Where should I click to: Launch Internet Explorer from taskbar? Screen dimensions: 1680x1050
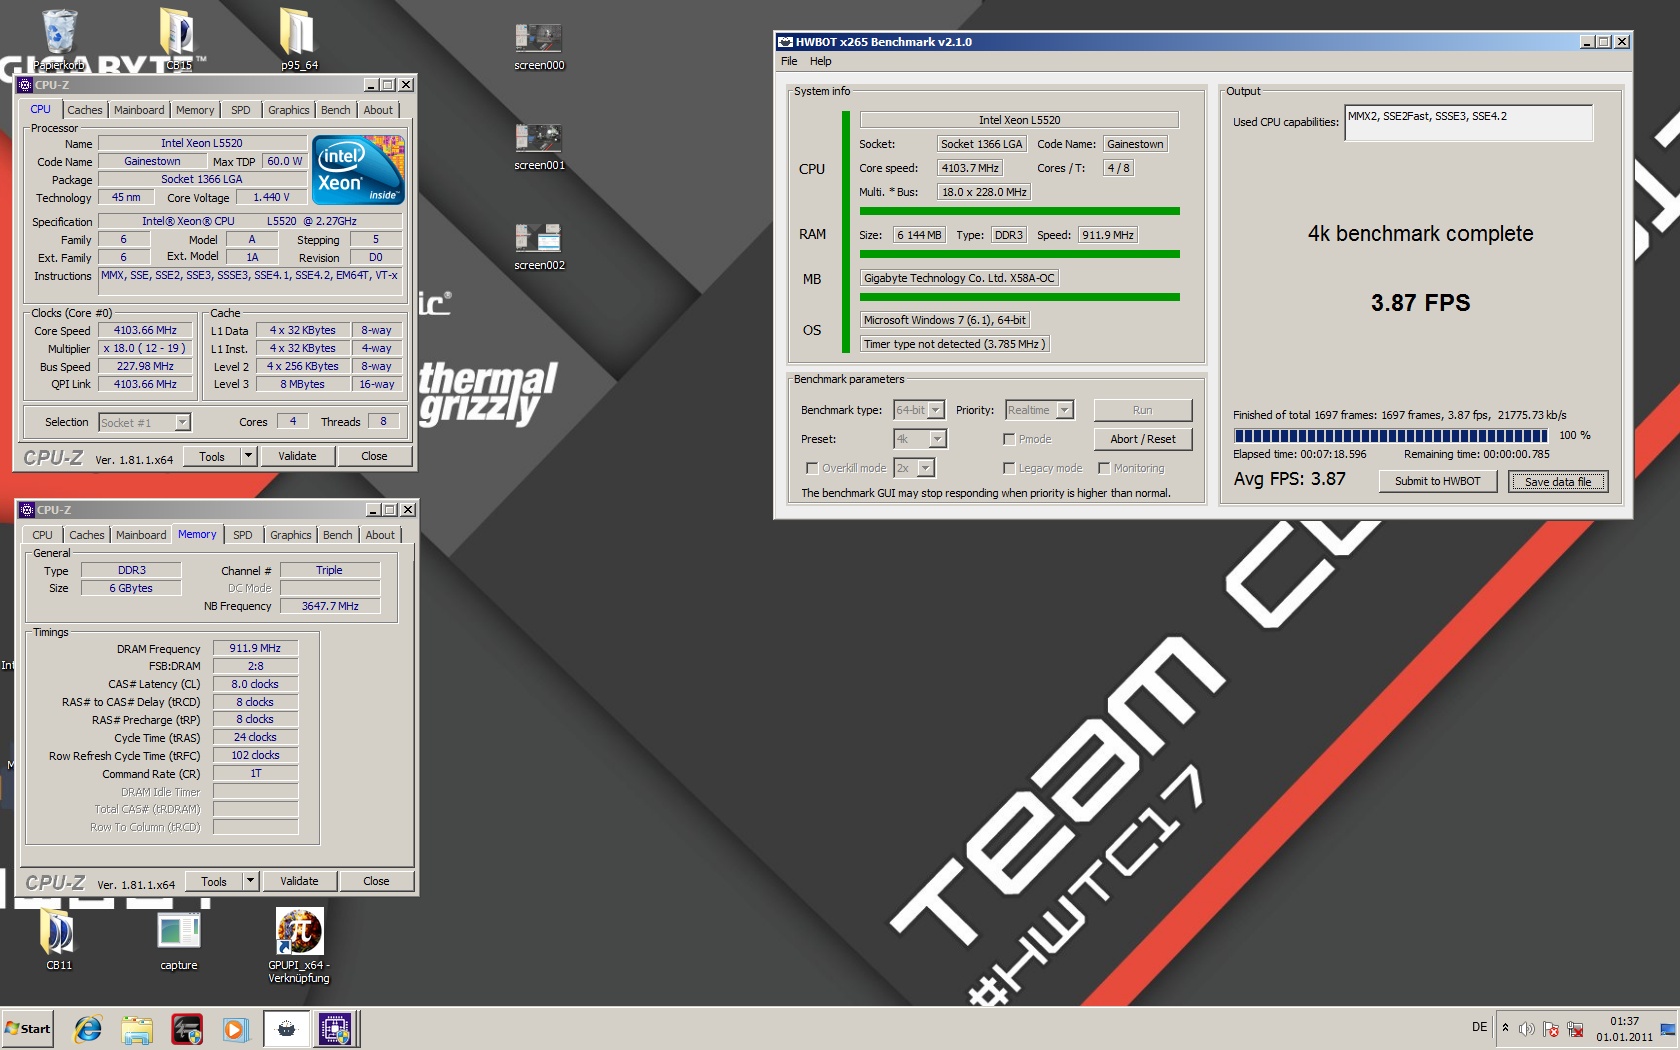point(88,1028)
